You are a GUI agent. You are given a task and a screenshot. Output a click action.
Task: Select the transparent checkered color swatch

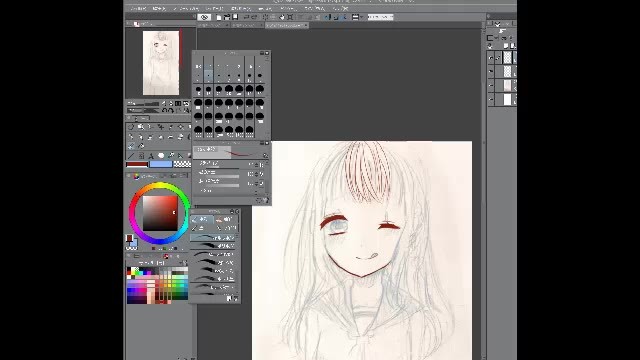(182, 164)
